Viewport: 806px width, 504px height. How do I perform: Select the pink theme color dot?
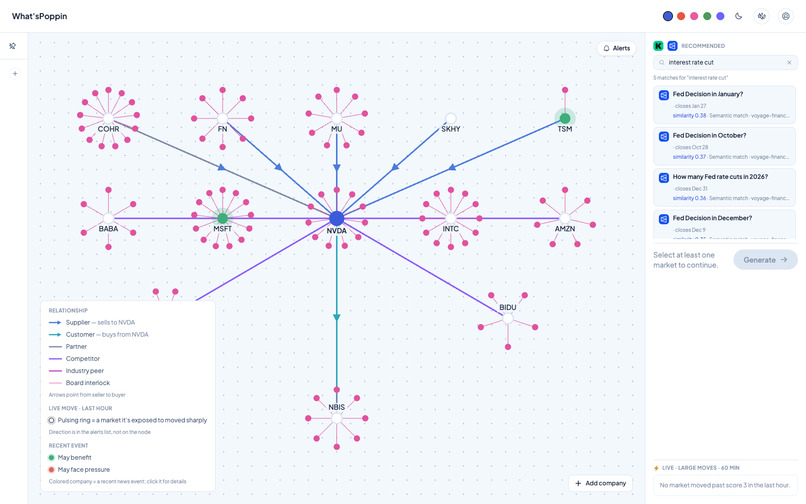pos(694,16)
